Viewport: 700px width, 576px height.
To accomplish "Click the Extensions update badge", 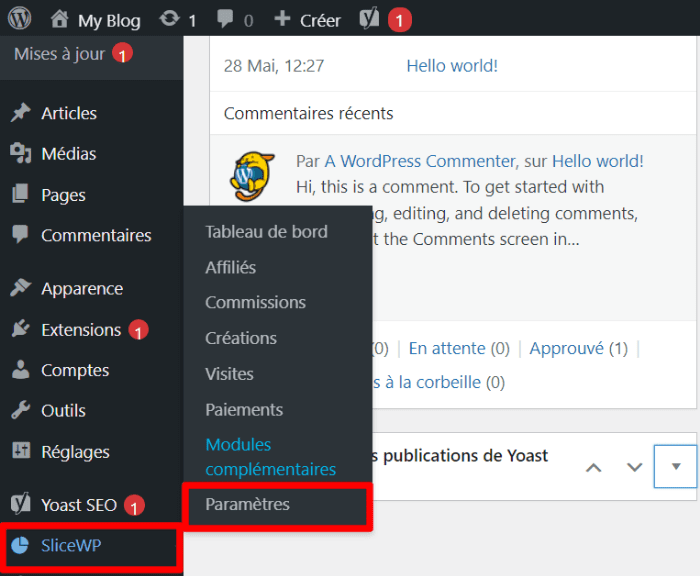I will tap(138, 330).
